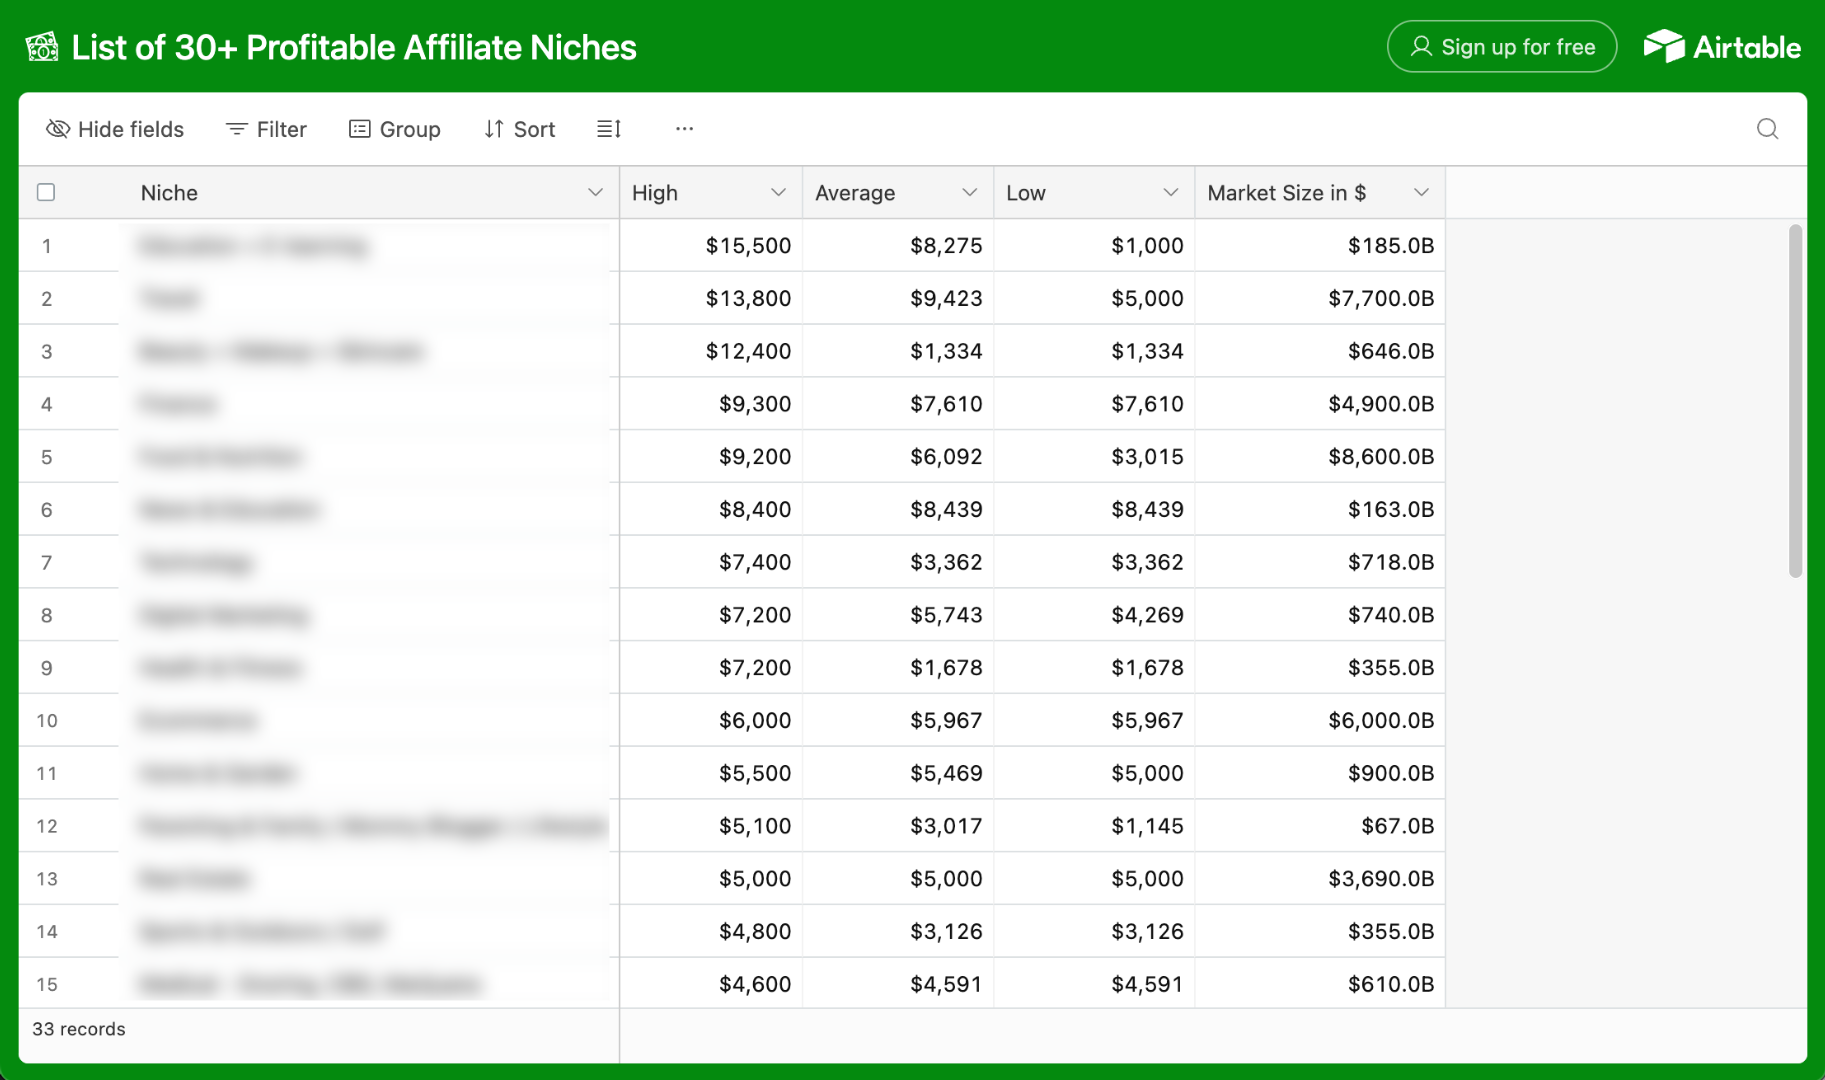Expand the Low column dropdown arrow
This screenshot has width=1825, height=1080.
(x=1170, y=192)
